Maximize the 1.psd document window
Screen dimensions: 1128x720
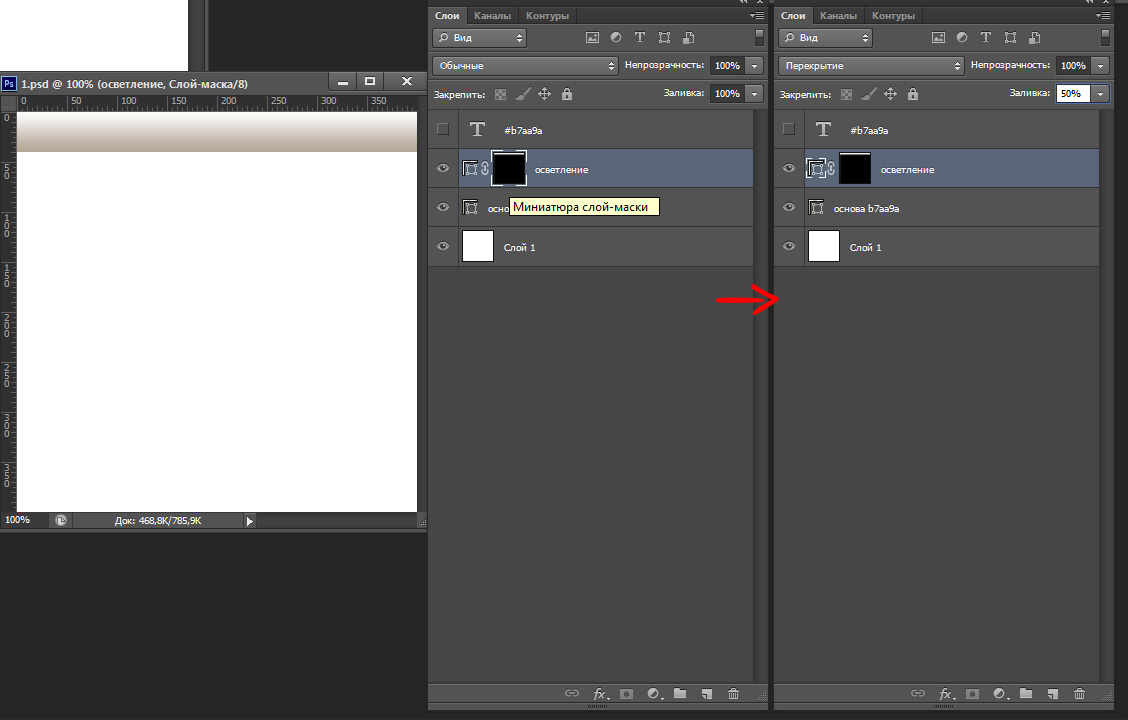[370, 81]
